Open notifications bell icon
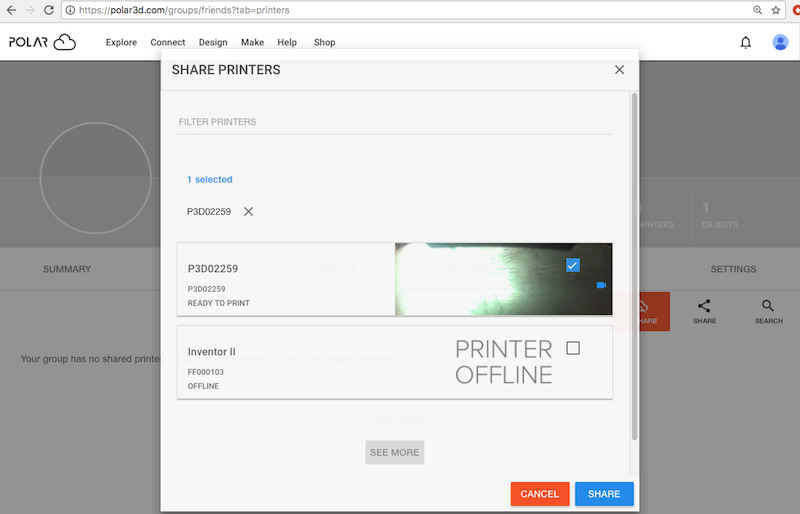This screenshot has width=800, height=514. tap(745, 42)
